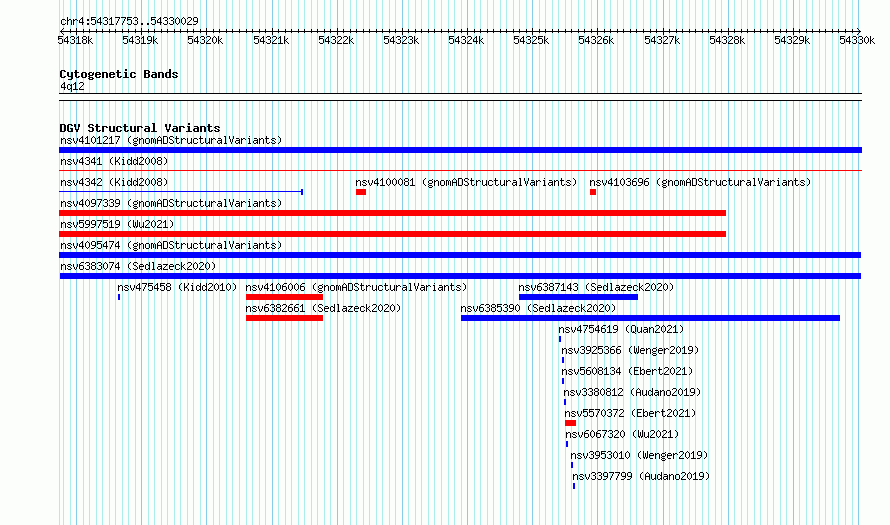Click the 54320k ruler position
Screen dimensions: 890x525
205,40
